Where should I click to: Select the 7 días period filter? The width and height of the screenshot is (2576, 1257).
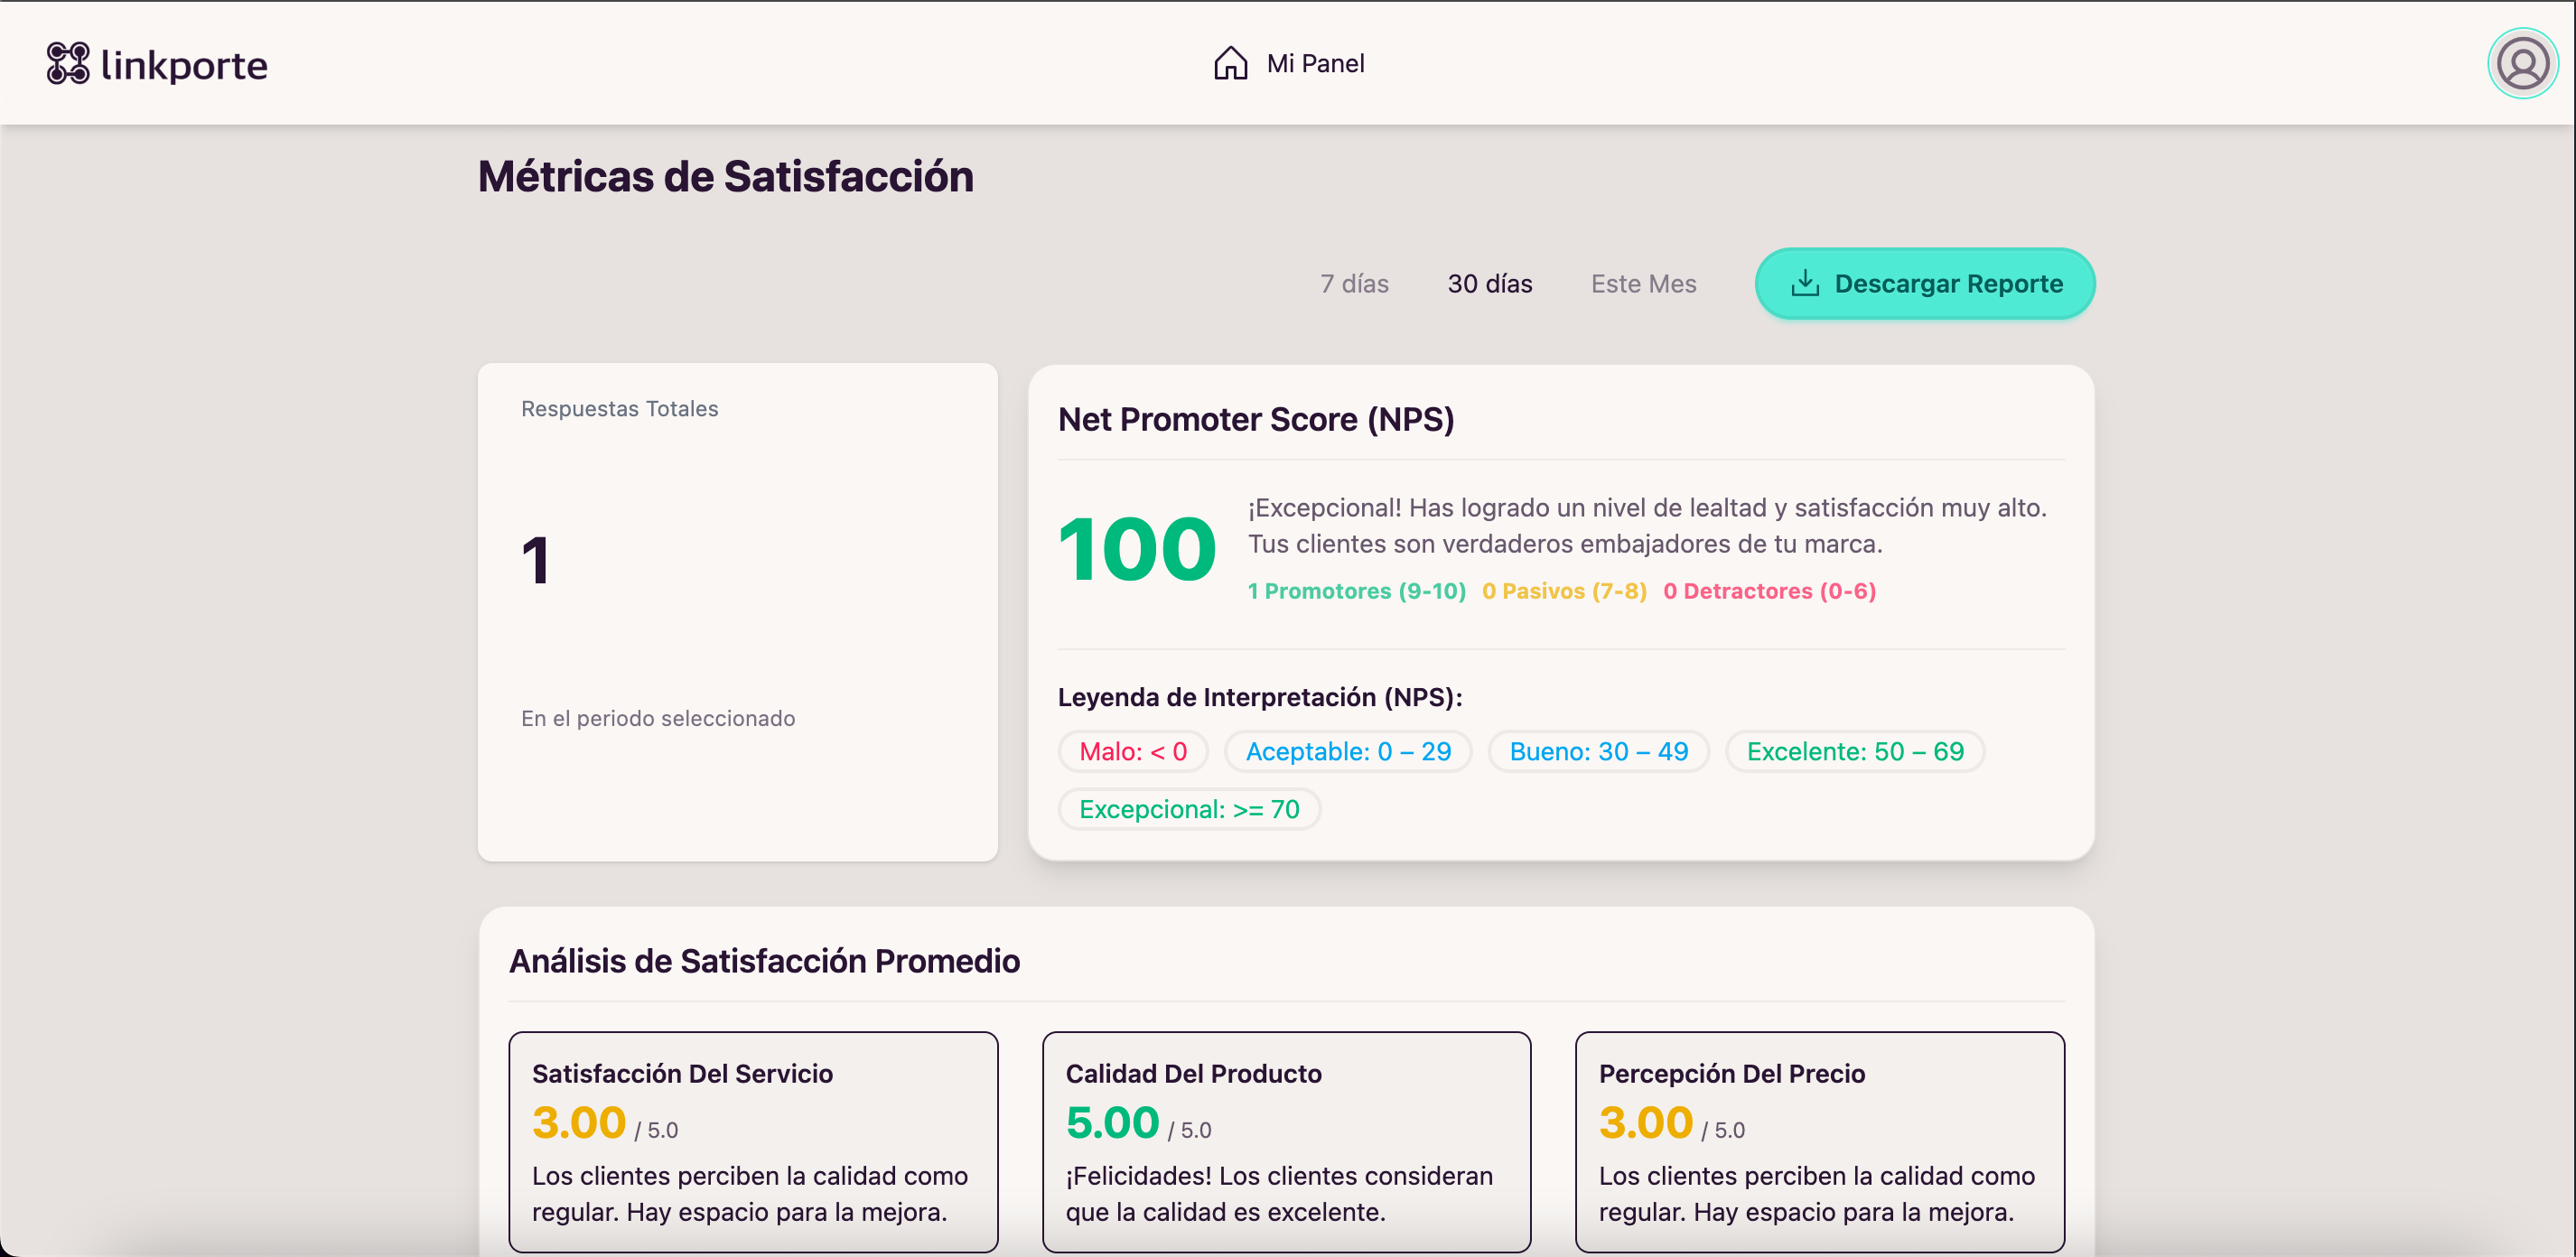point(1355,283)
